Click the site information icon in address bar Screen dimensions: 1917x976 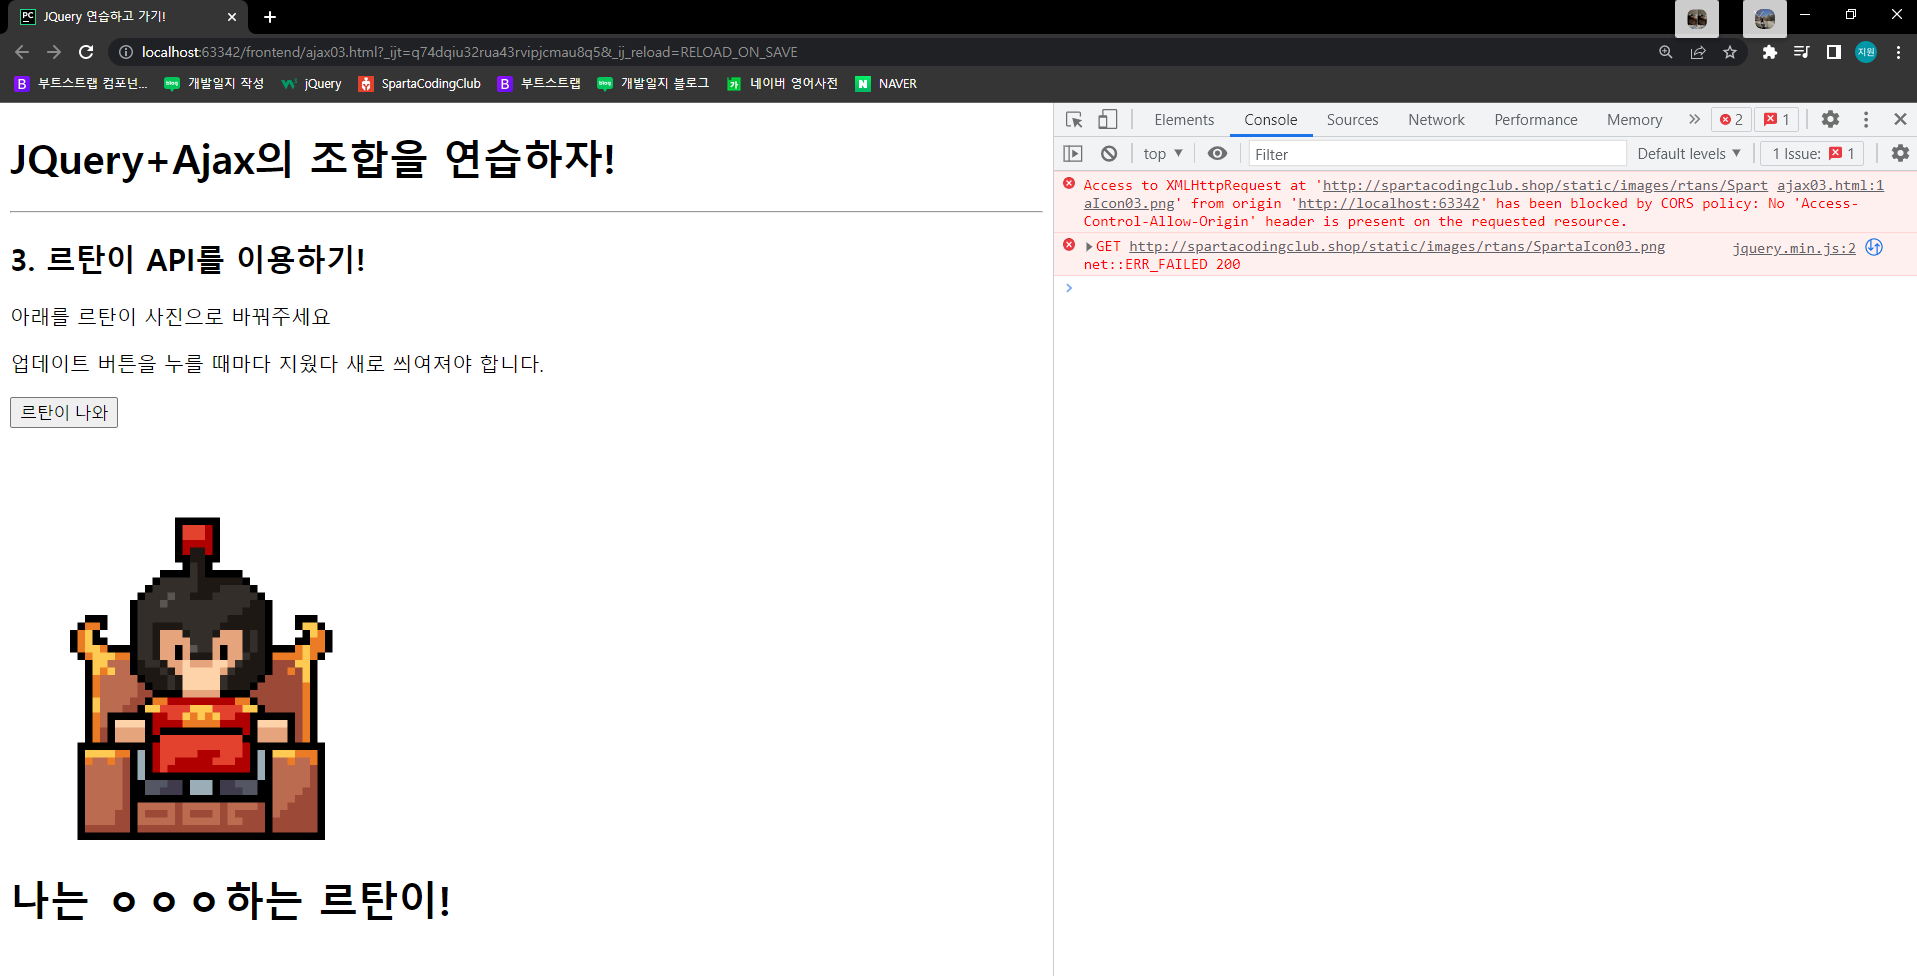(126, 52)
